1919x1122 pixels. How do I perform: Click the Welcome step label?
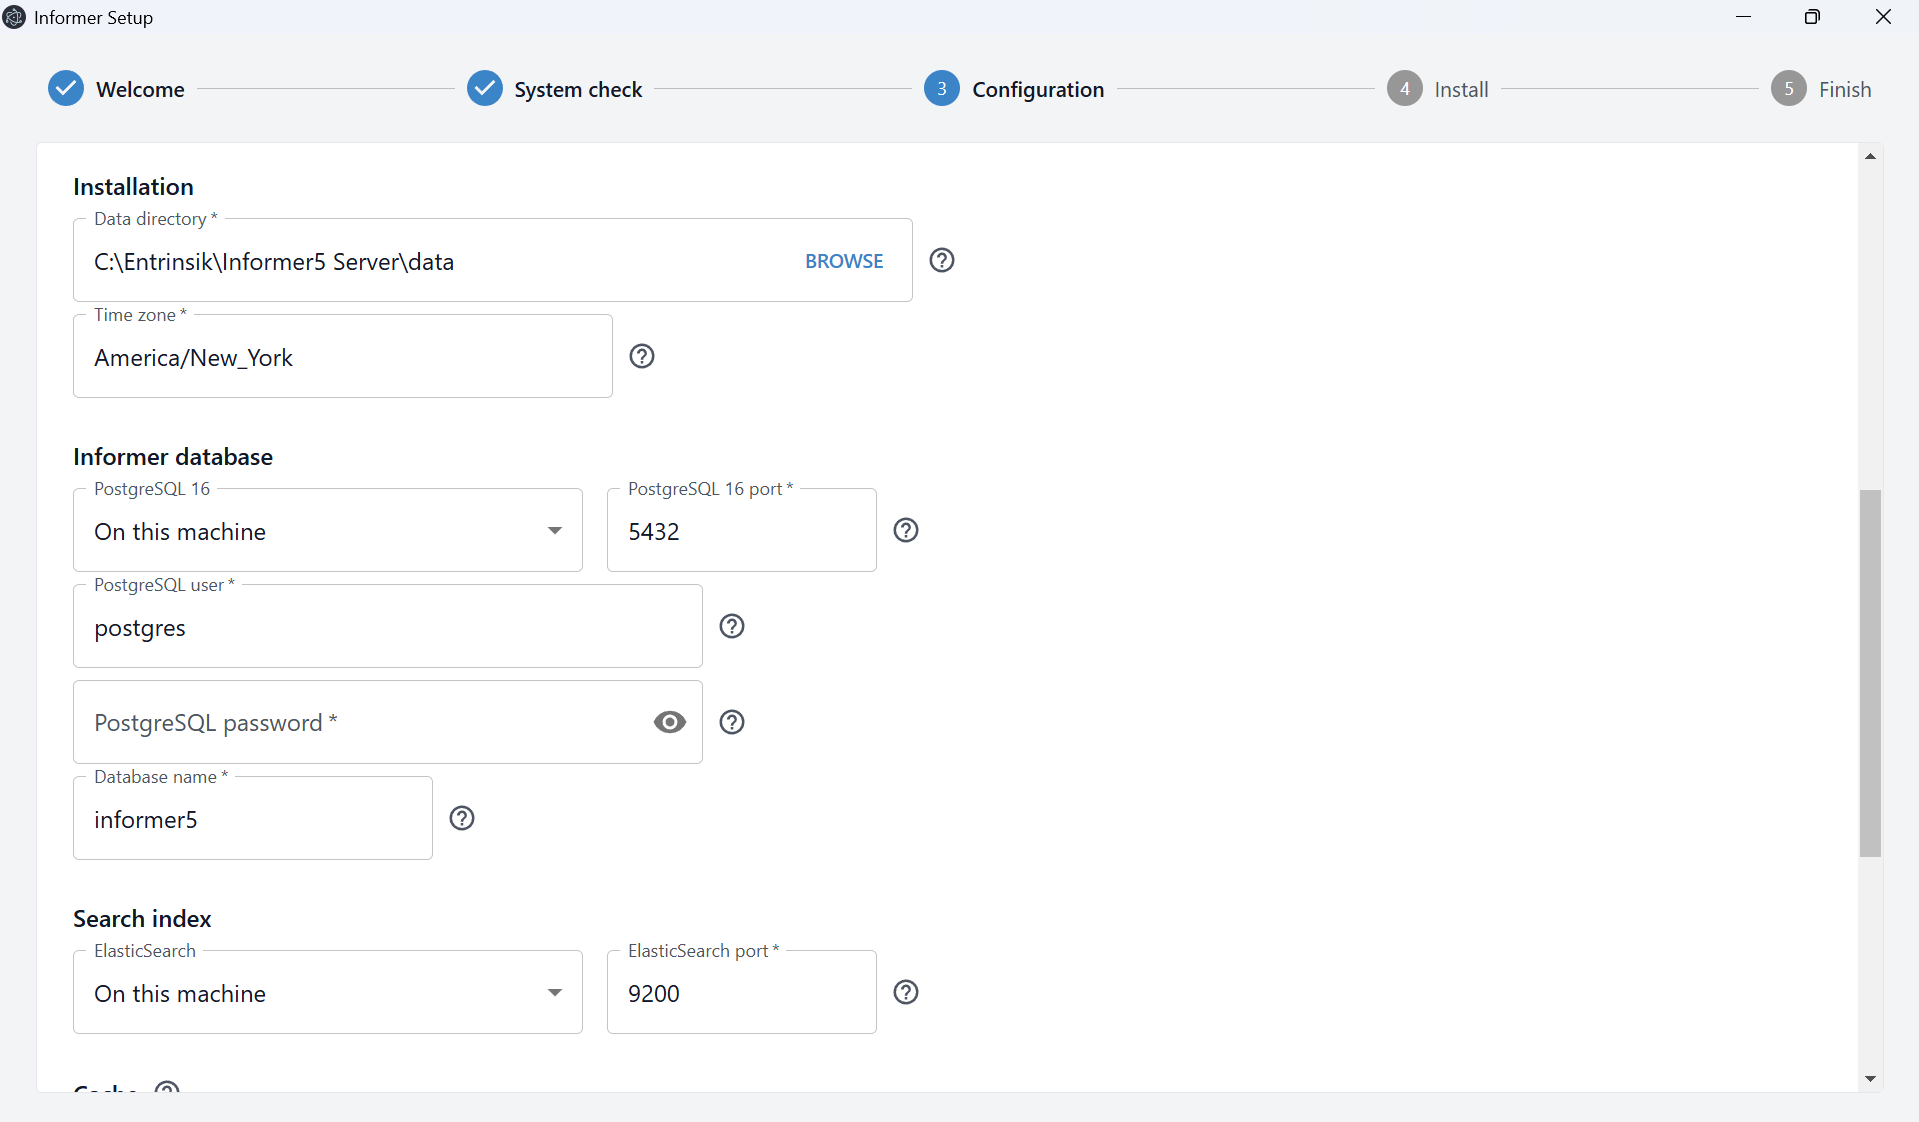140,90
